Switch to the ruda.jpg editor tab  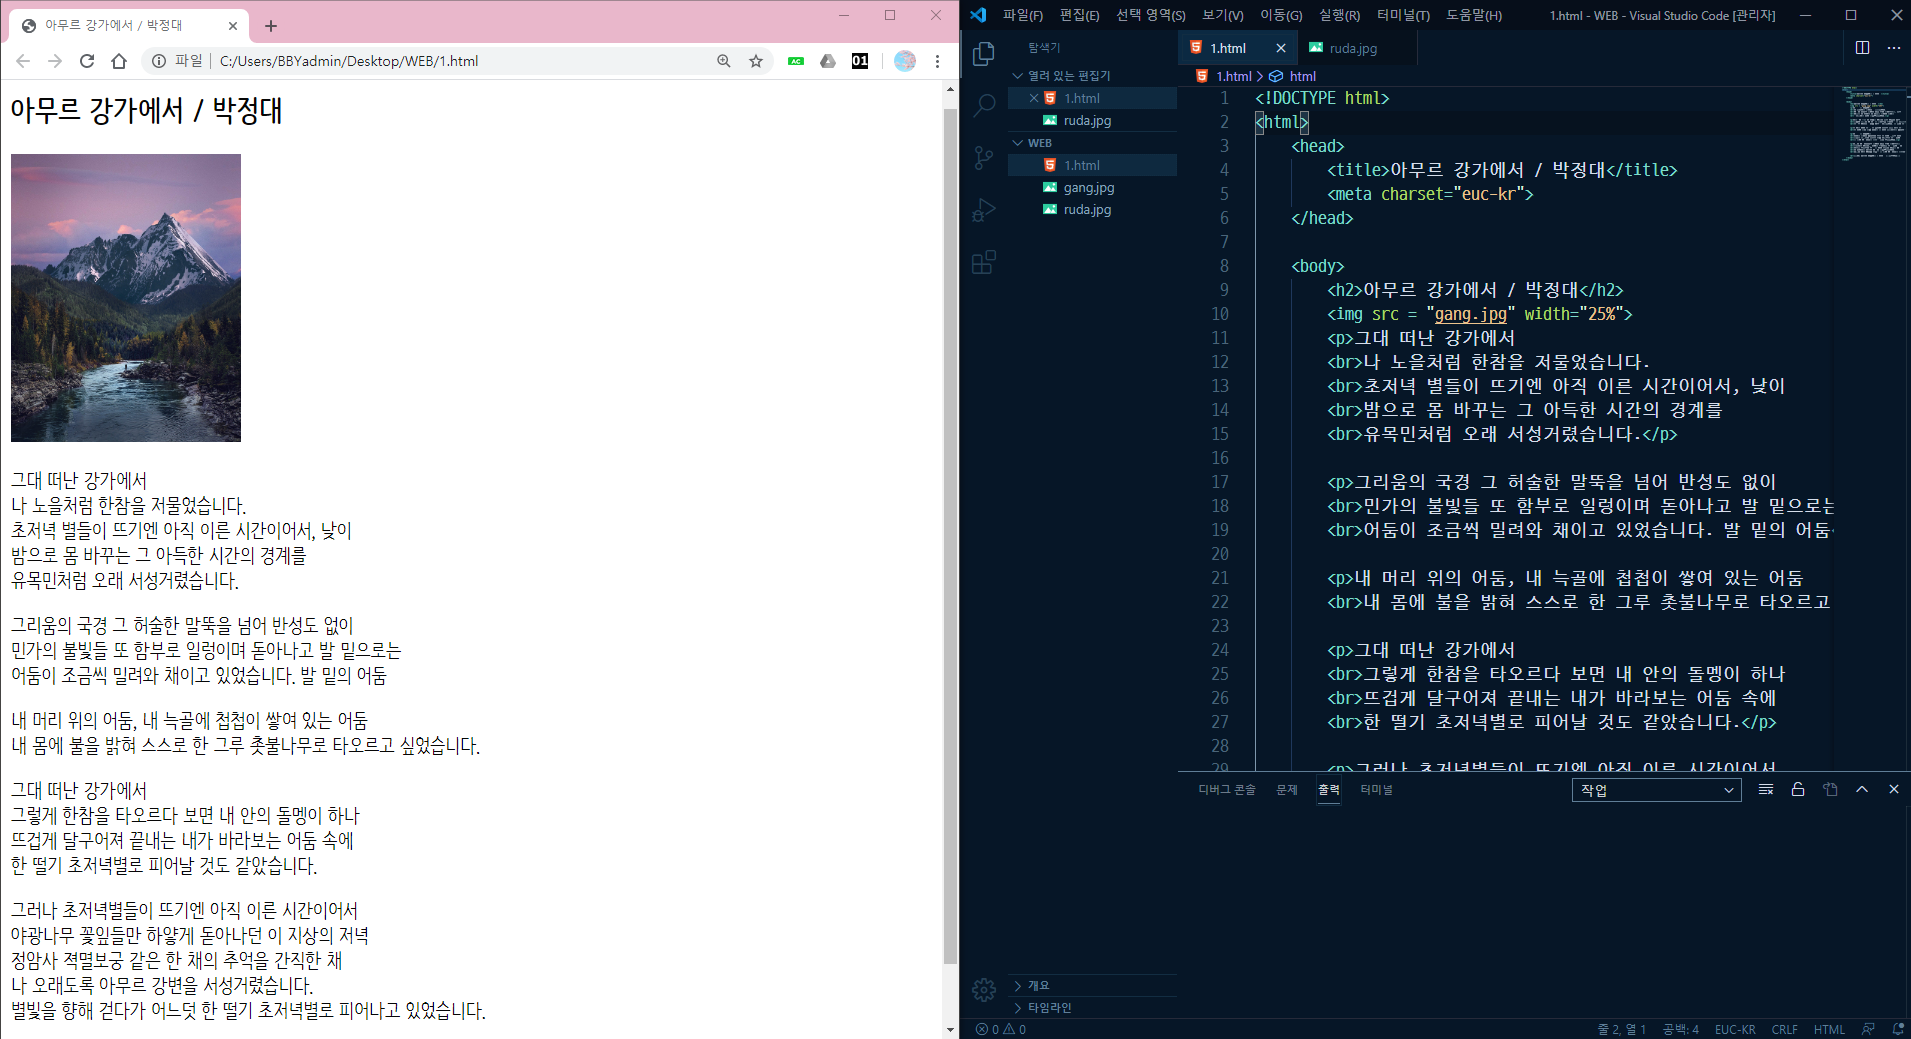point(1357,48)
